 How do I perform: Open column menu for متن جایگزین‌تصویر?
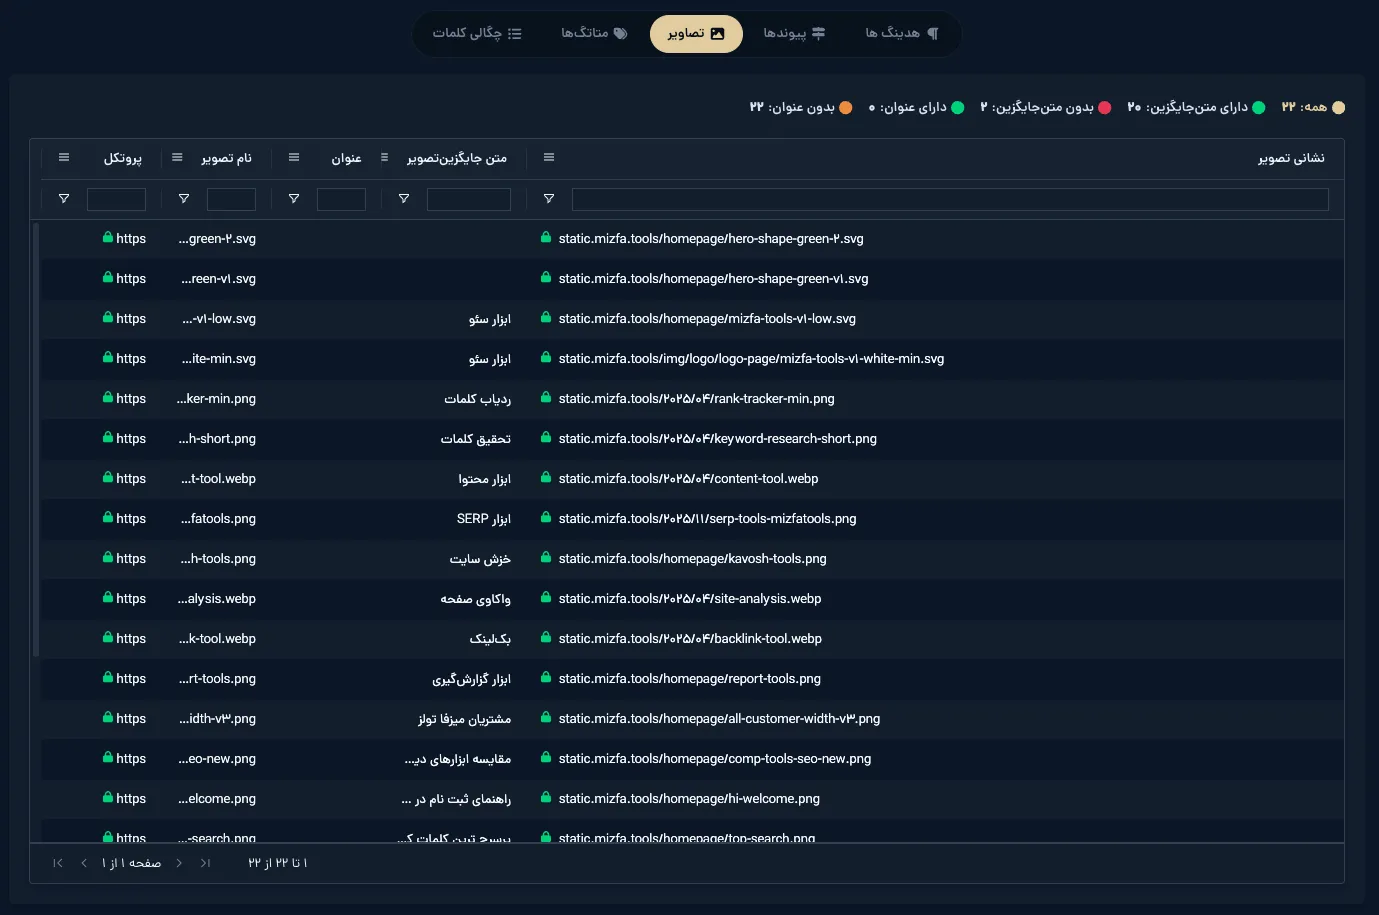click(x=384, y=157)
